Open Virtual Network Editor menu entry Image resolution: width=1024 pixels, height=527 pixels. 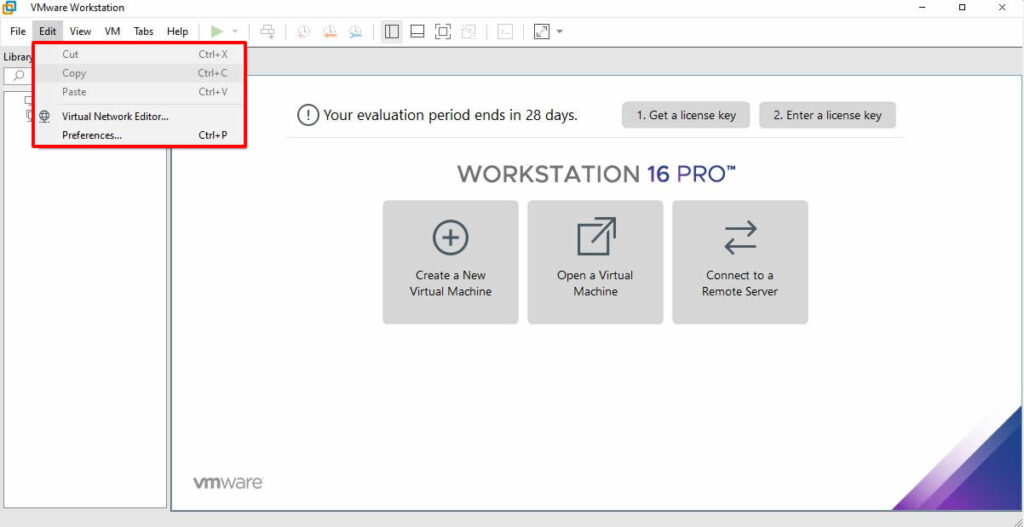(140, 117)
